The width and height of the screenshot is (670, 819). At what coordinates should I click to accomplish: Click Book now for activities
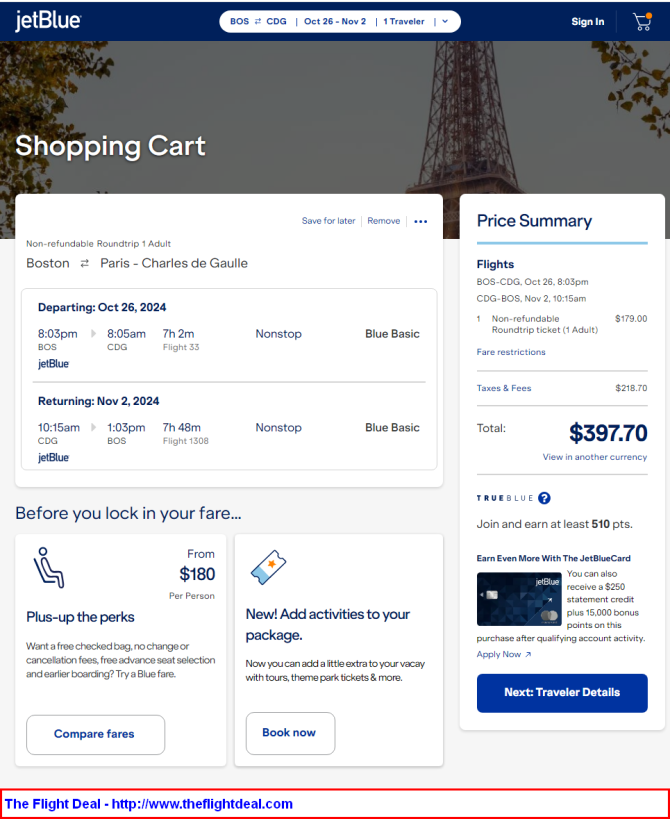point(290,733)
